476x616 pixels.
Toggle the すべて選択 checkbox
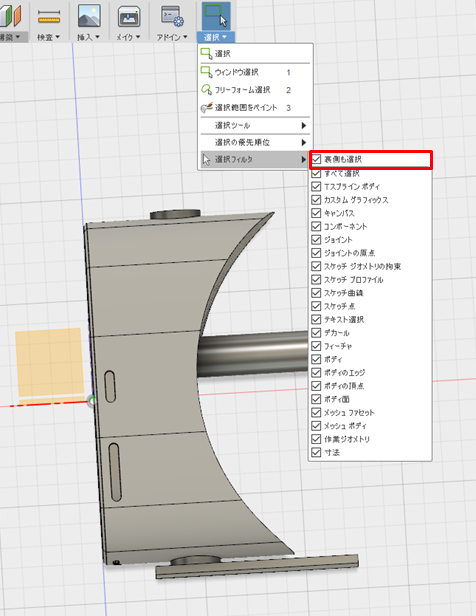pos(316,173)
